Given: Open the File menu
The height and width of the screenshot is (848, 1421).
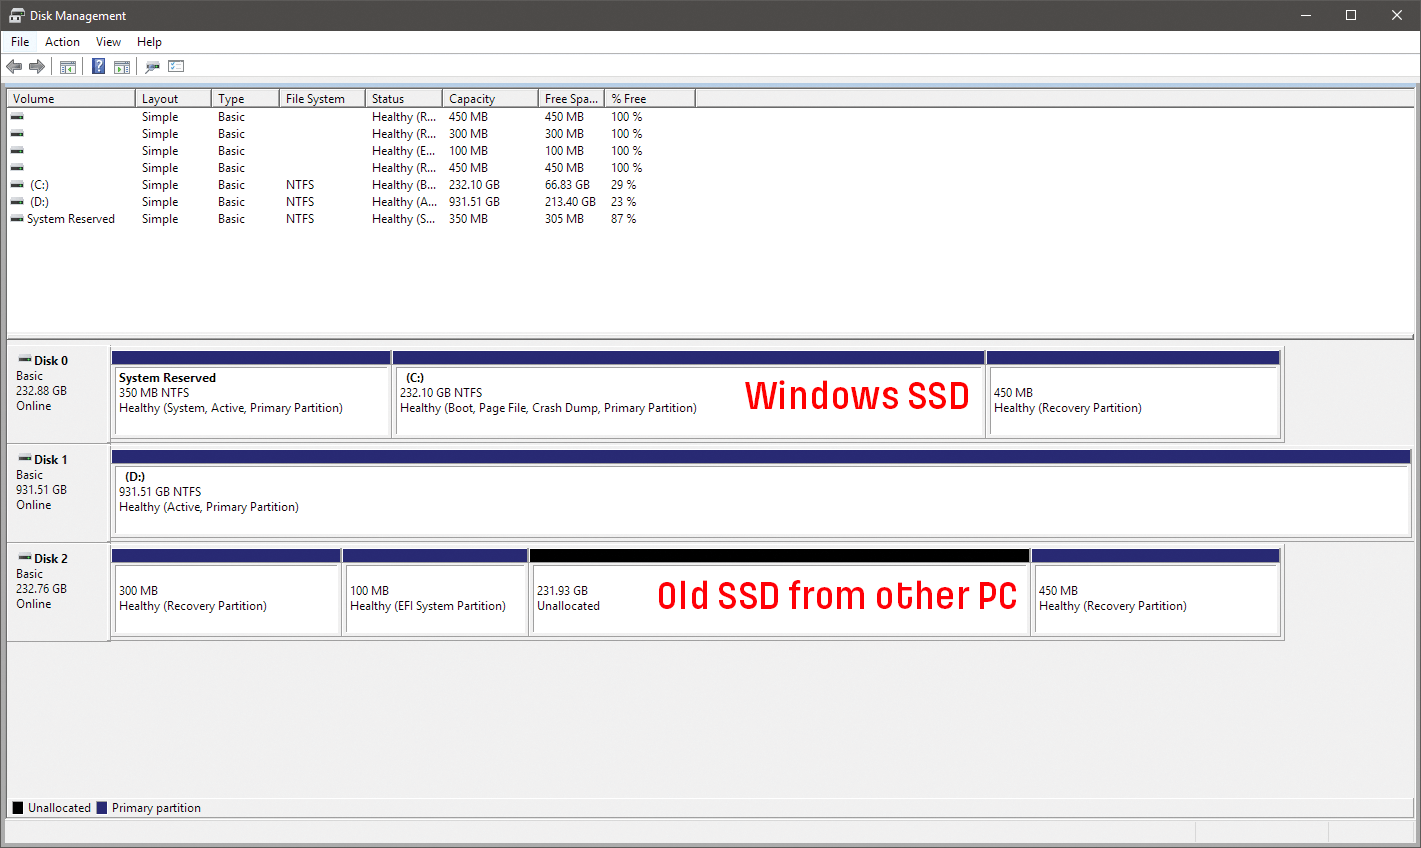Looking at the screenshot, I should pyautogui.click(x=19, y=41).
